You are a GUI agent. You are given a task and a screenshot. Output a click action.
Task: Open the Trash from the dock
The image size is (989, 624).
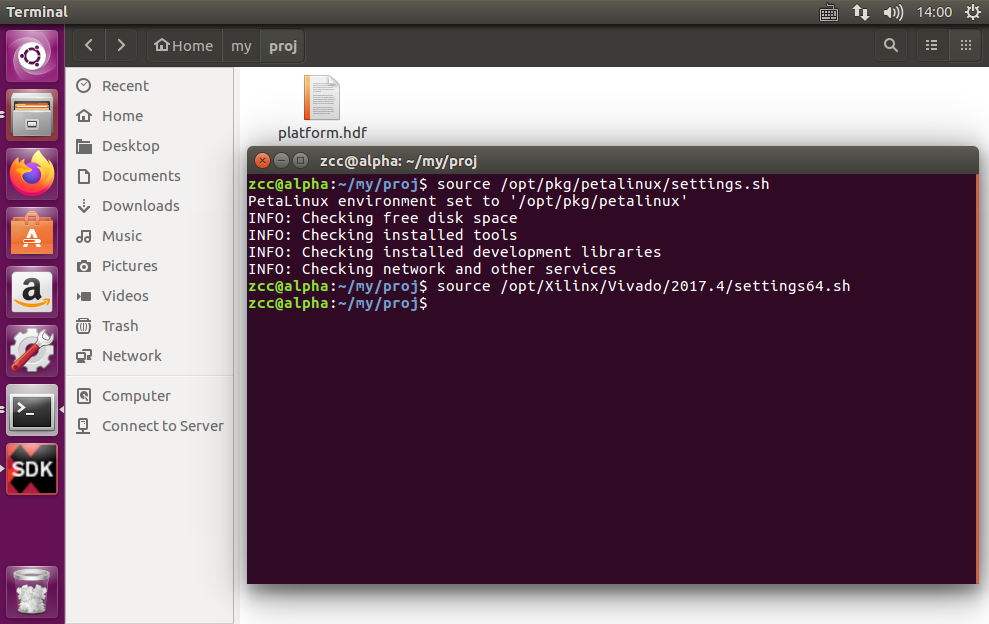(x=32, y=590)
